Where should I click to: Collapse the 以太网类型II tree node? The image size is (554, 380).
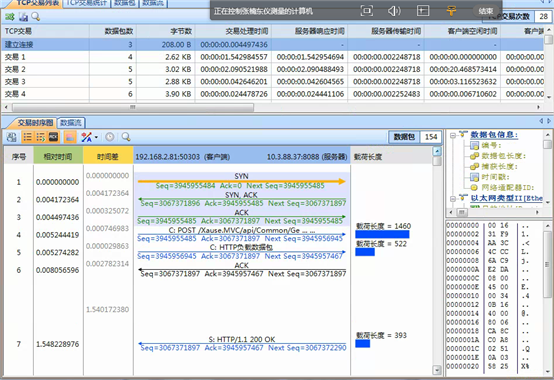(452, 199)
